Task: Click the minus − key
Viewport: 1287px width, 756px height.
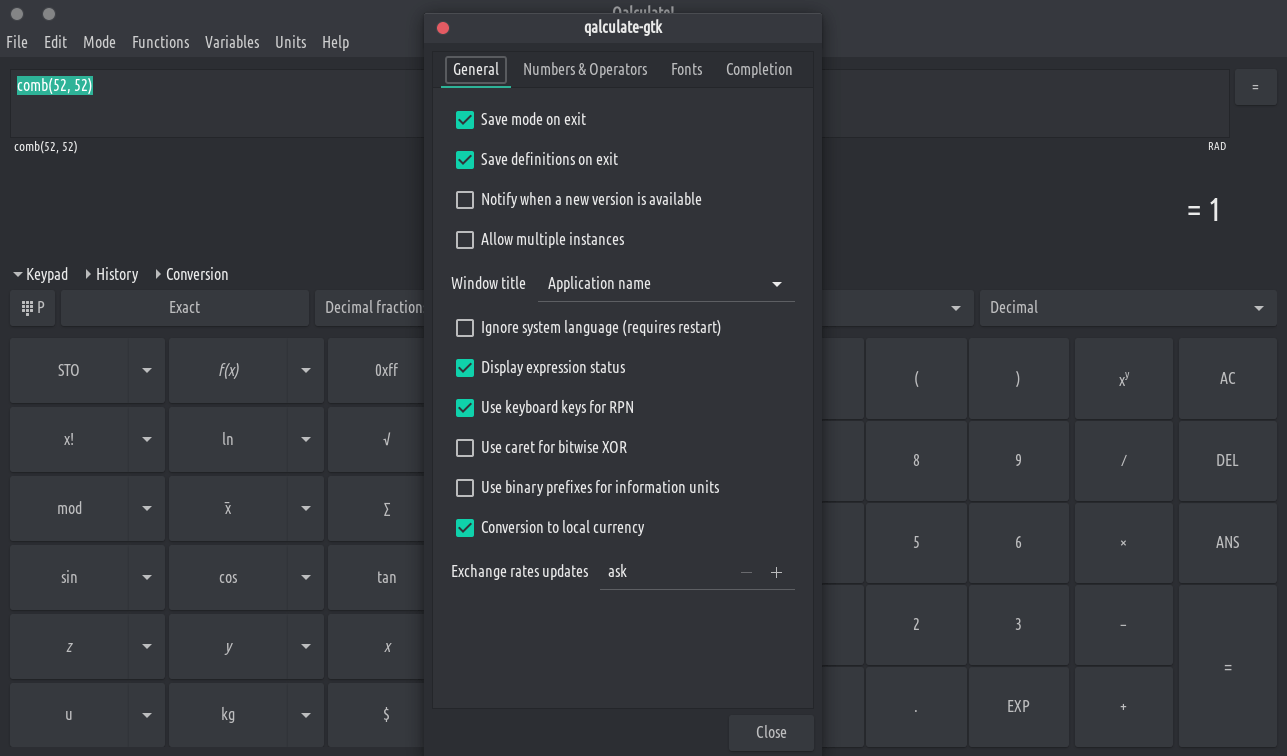Action: pyautogui.click(x=1123, y=624)
